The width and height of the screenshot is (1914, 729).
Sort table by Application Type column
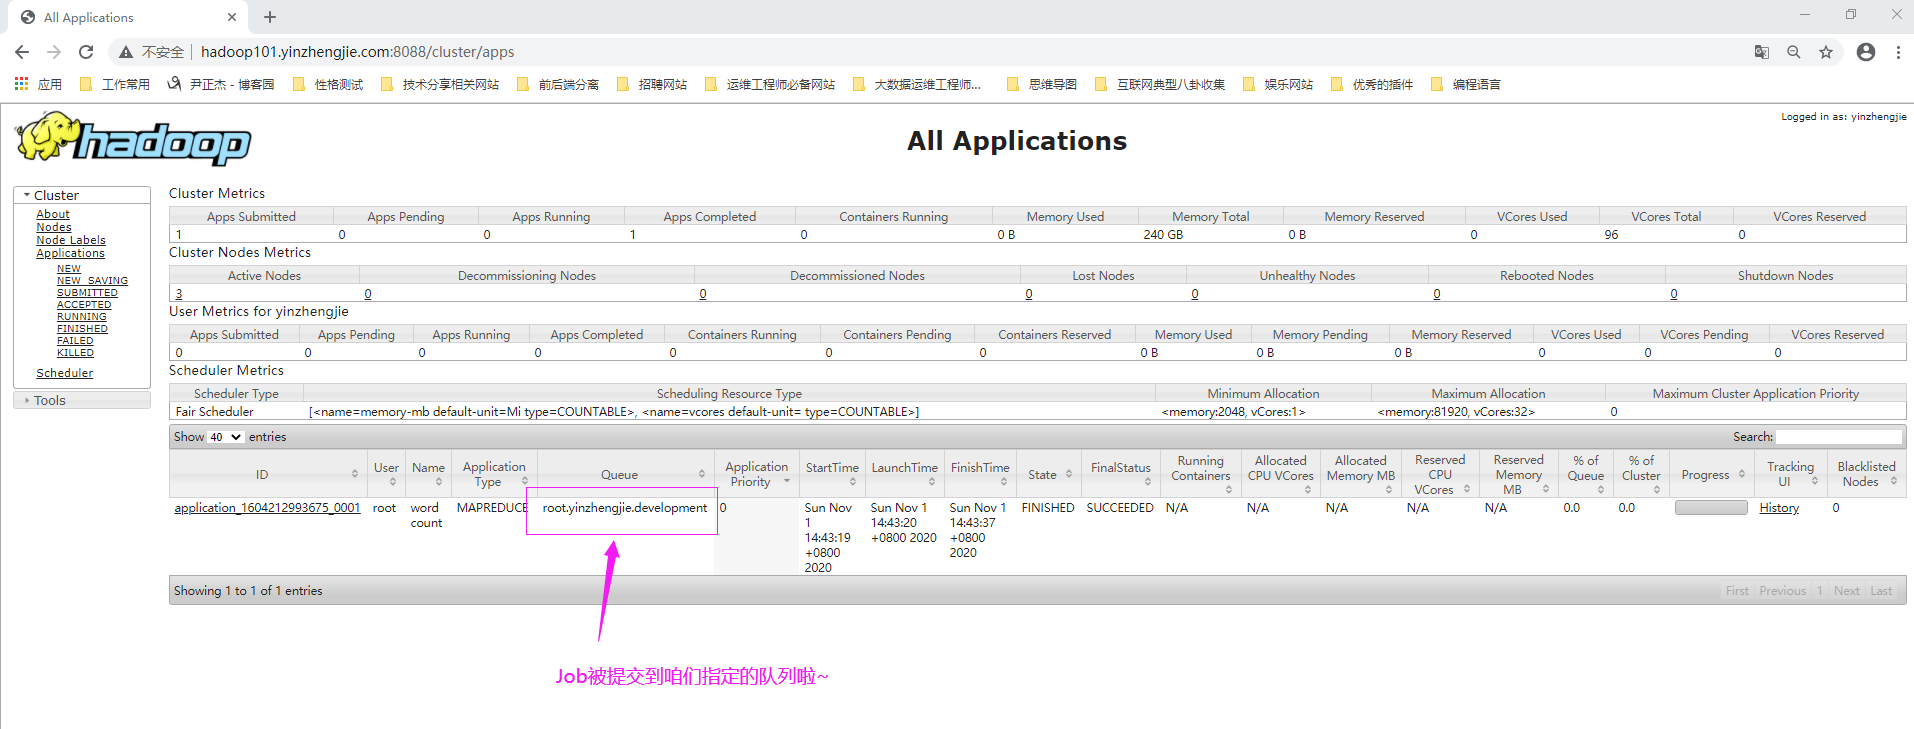pos(494,474)
